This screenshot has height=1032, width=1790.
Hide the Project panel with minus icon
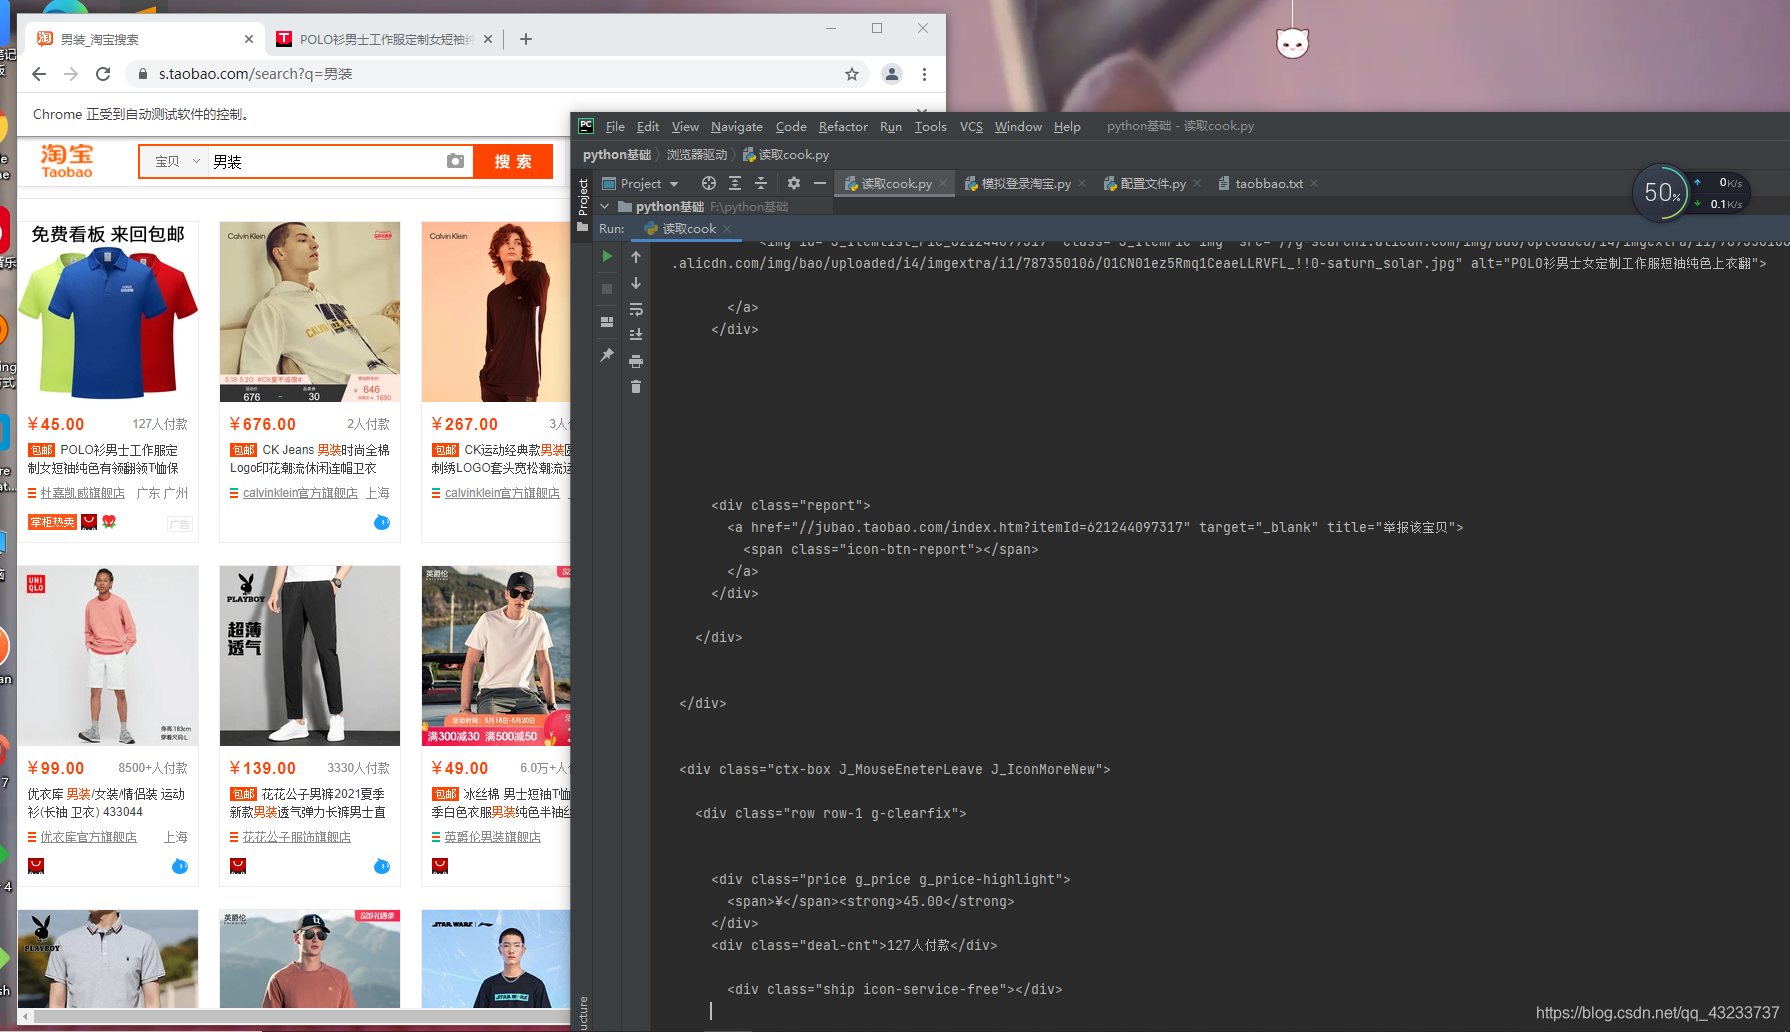(x=820, y=183)
